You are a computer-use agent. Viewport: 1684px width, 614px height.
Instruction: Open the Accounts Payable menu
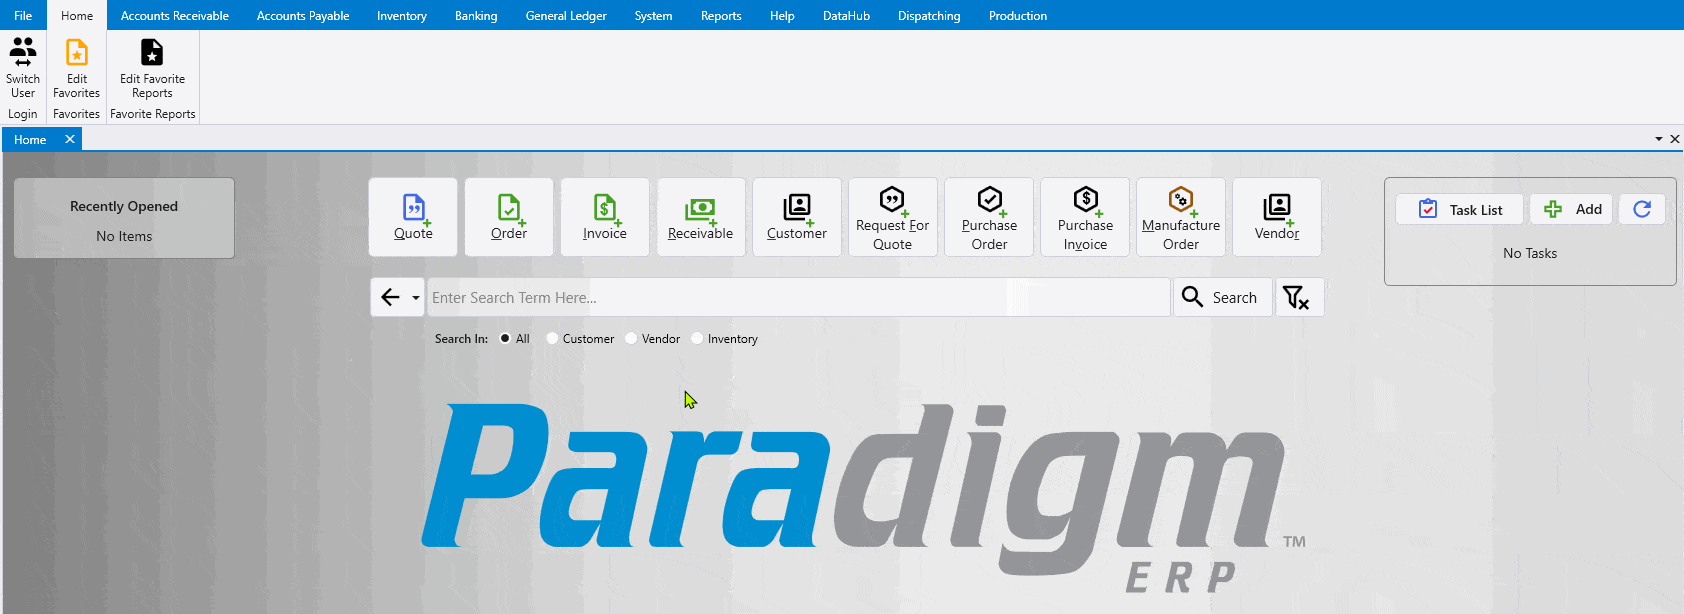tap(303, 15)
